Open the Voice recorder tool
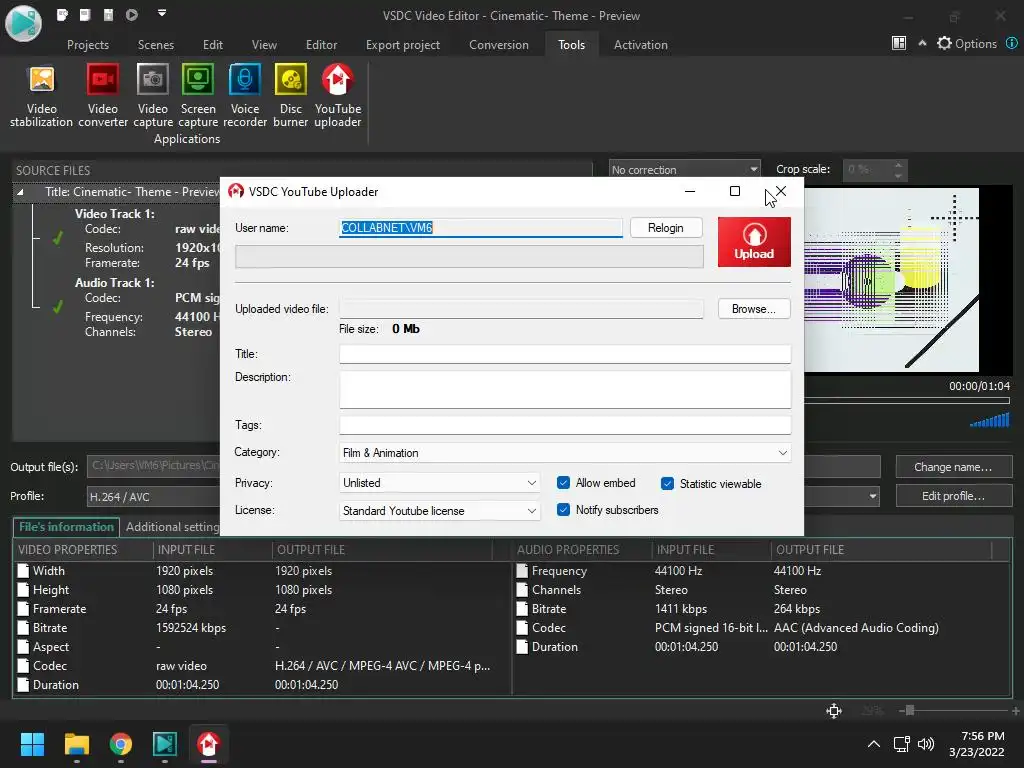The height and width of the screenshot is (768, 1024). (x=245, y=96)
